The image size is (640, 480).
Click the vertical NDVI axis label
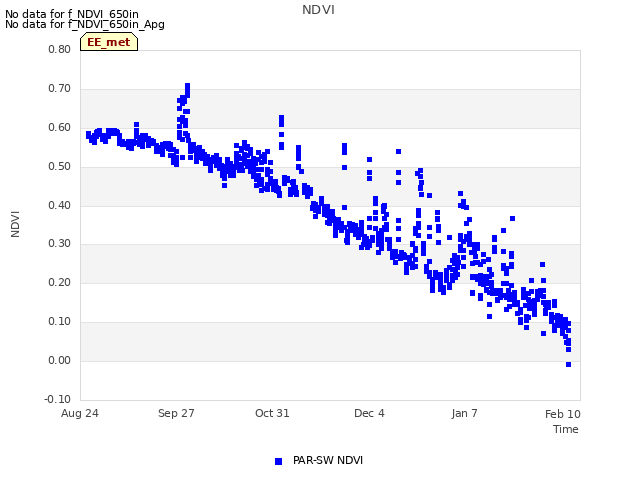(x=16, y=224)
